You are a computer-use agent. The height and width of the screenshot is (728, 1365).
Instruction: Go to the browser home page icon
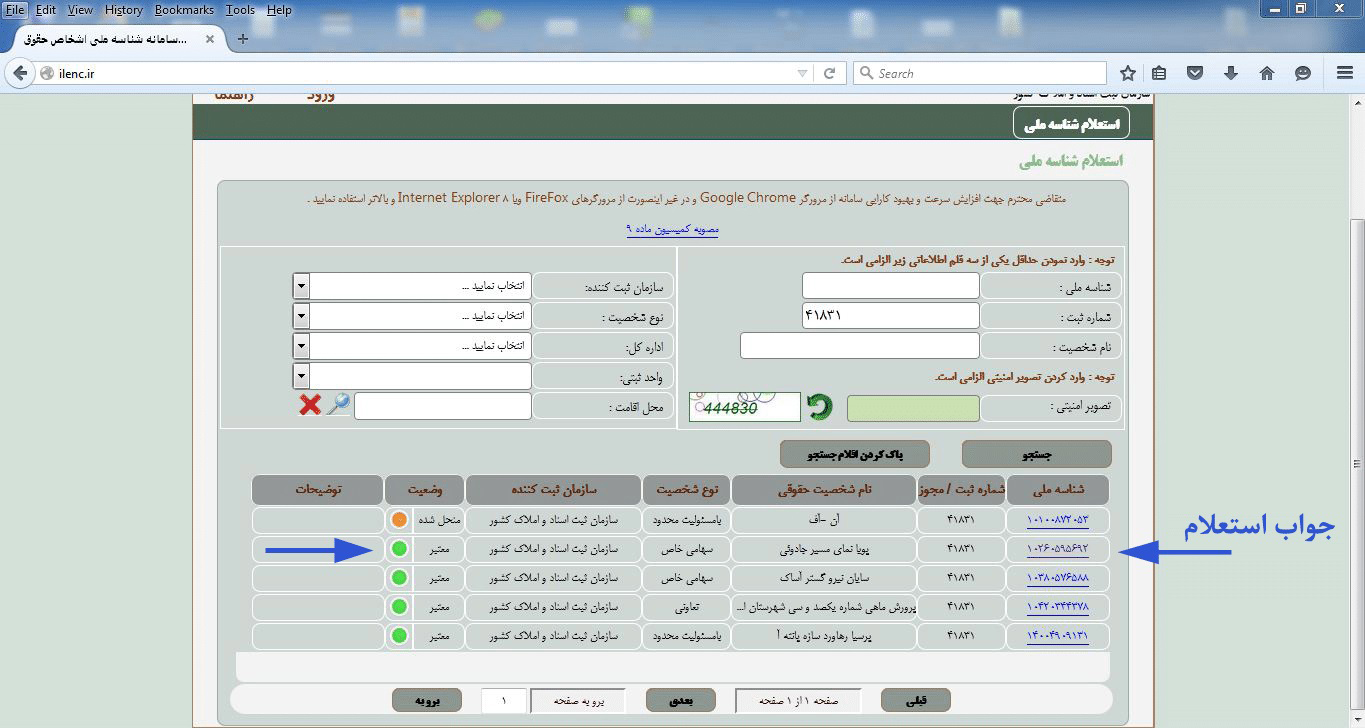[1267, 73]
